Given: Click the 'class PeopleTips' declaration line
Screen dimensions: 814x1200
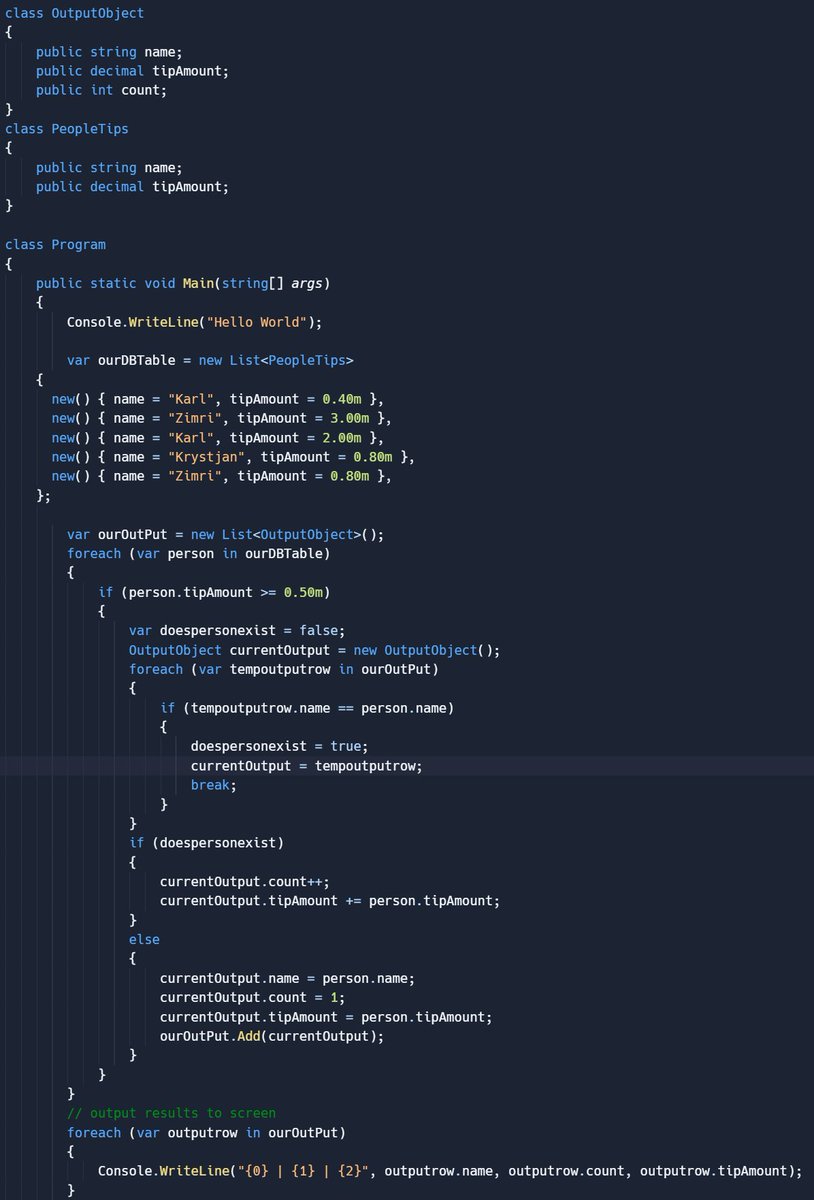Looking at the screenshot, I should [67, 129].
